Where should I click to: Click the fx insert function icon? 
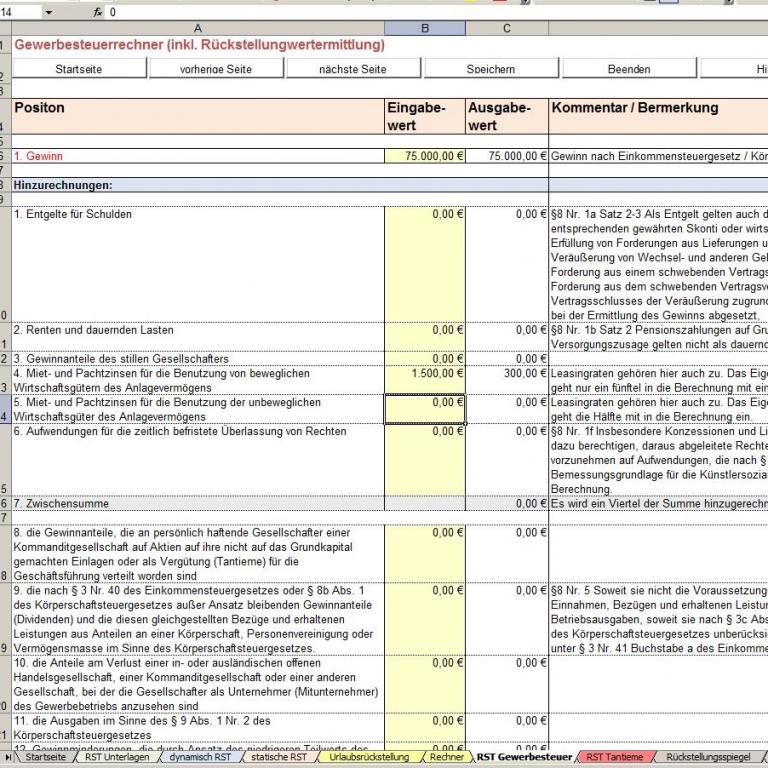click(97, 12)
